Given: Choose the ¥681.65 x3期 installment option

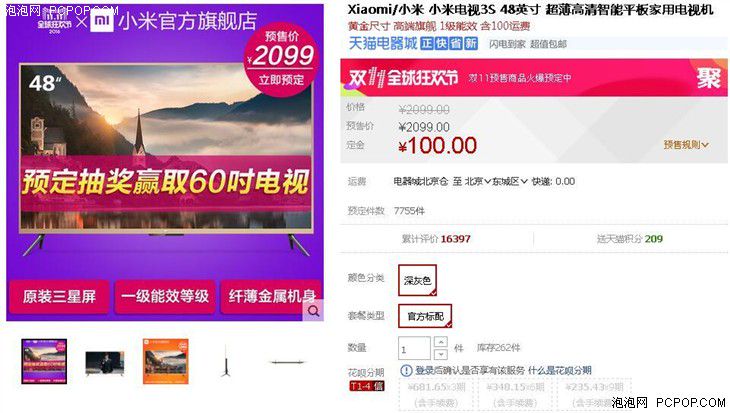Looking at the screenshot, I should [x=436, y=394].
